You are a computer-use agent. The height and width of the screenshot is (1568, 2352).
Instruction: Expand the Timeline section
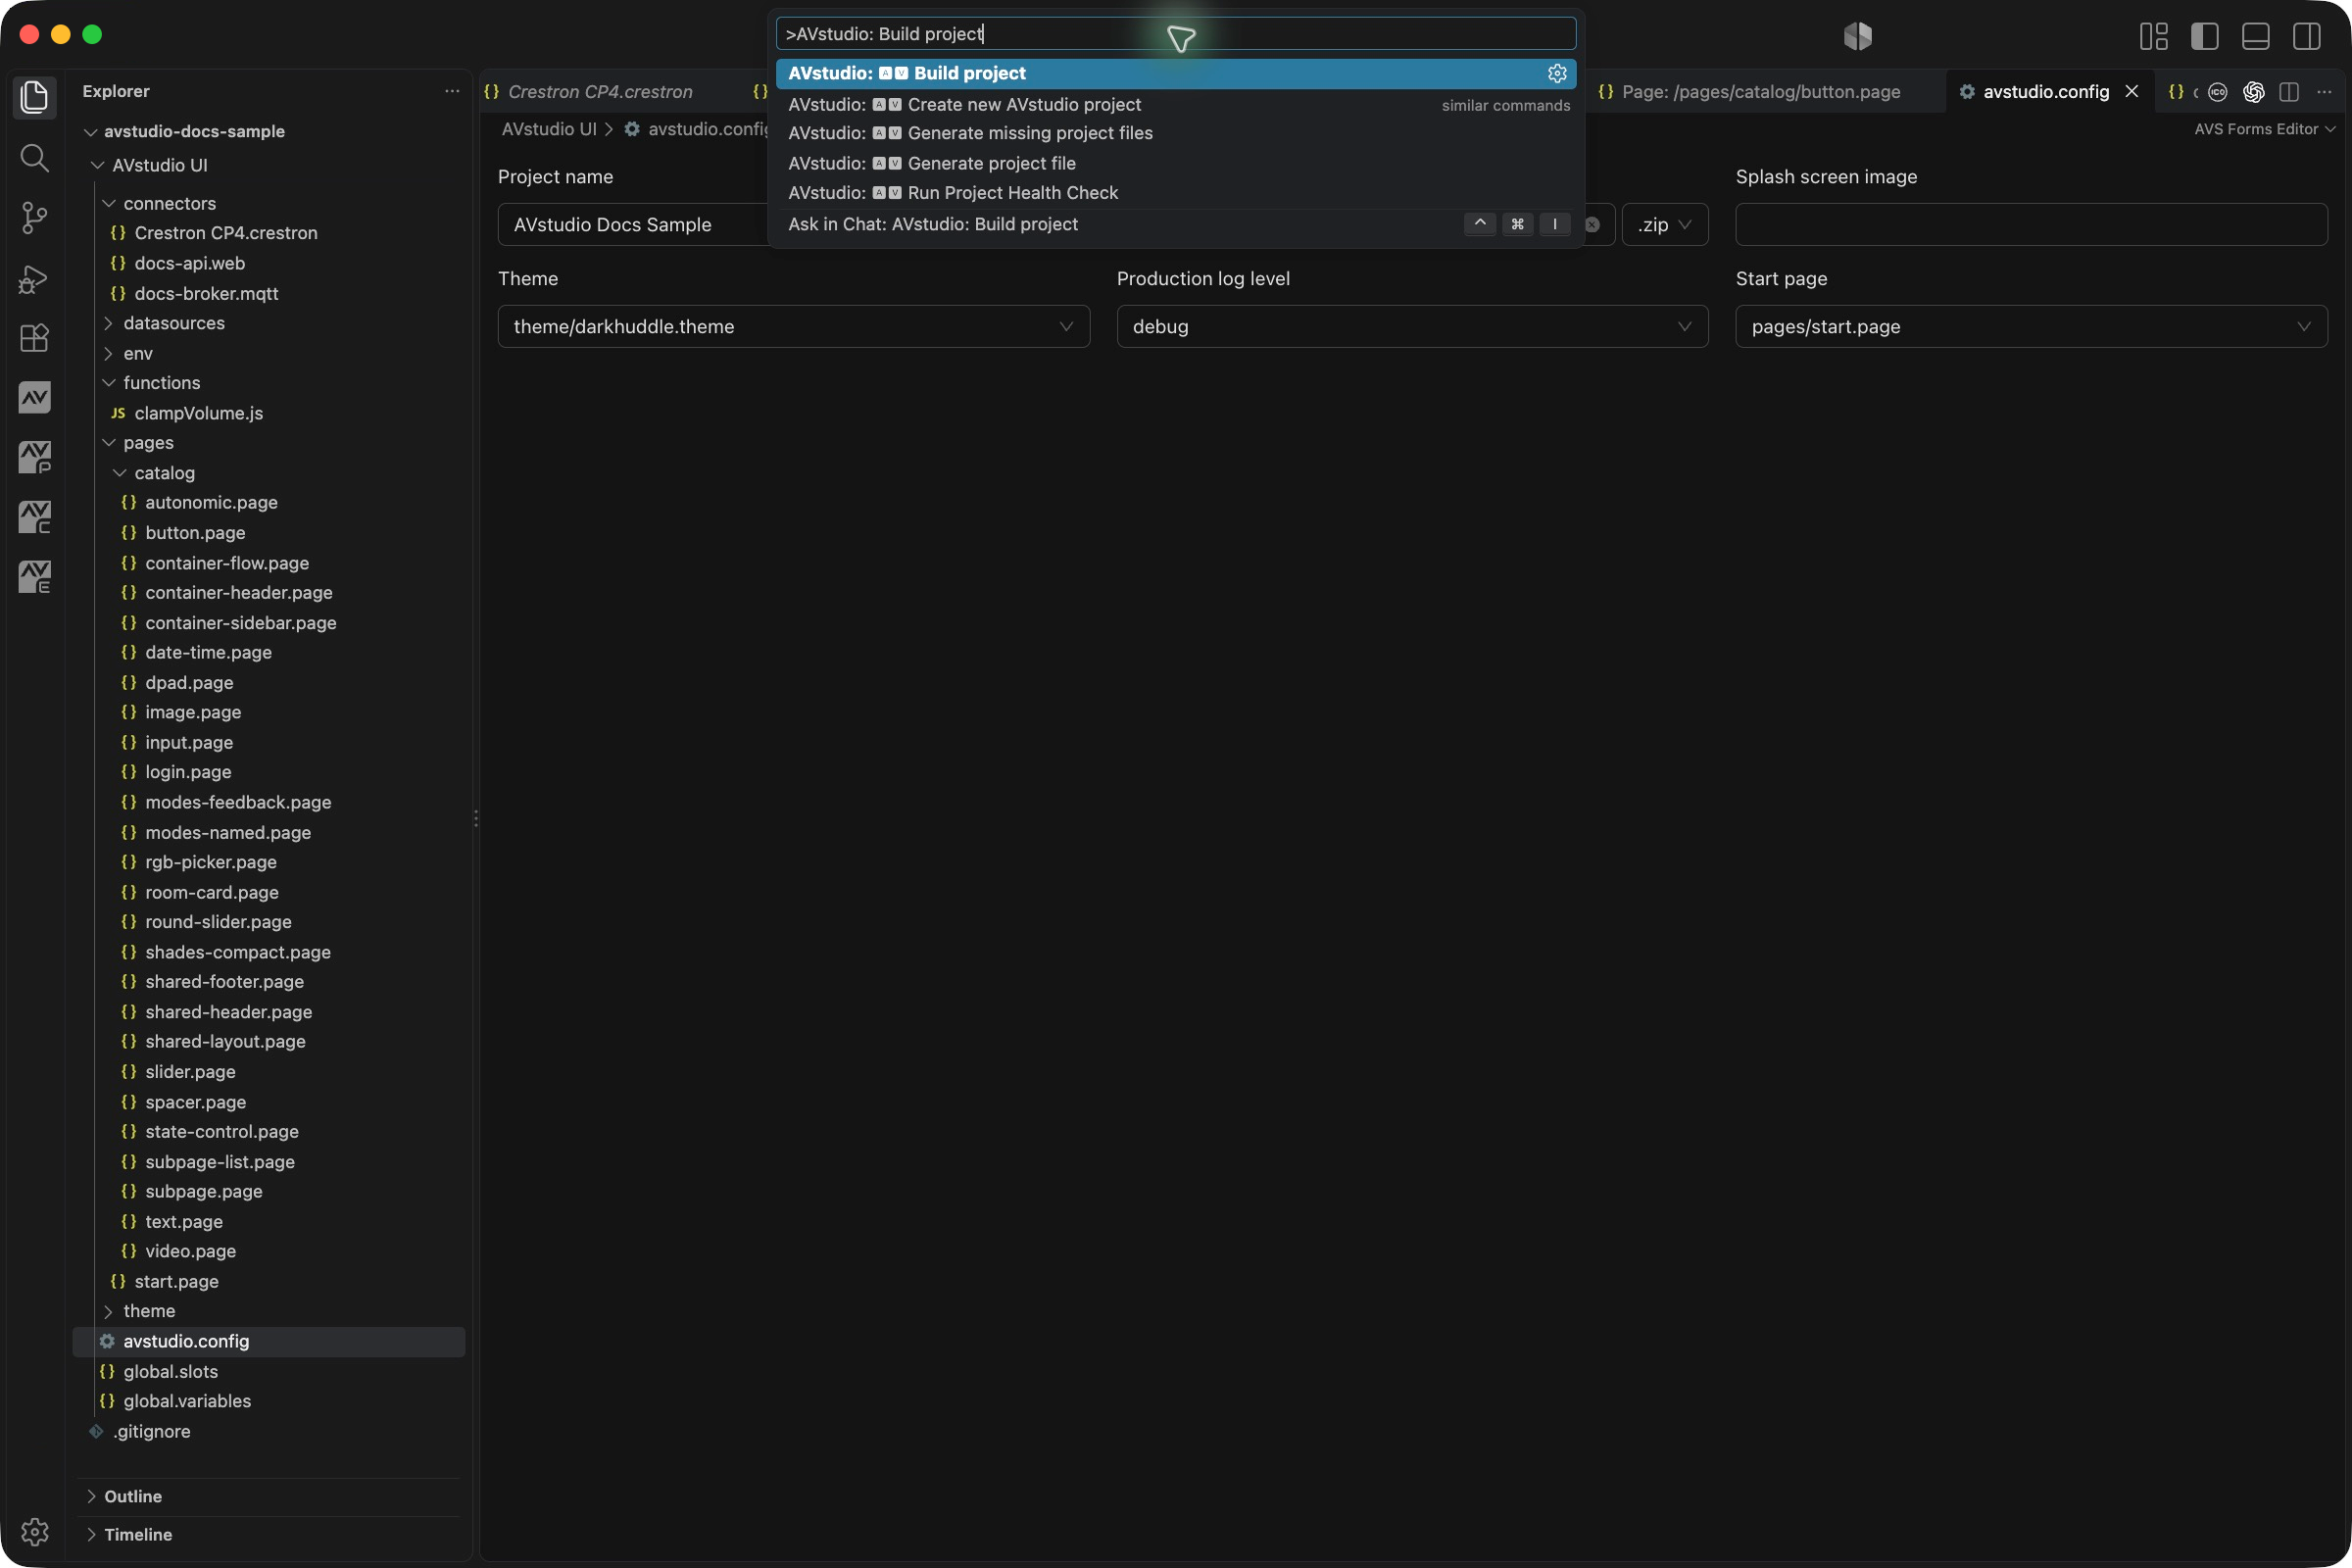[x=138, y=1534]
